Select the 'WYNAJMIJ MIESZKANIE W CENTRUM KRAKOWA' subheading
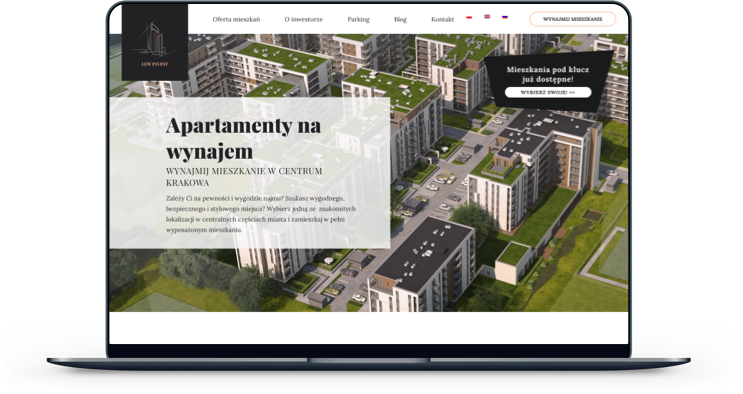 click(x=244, y=177)
